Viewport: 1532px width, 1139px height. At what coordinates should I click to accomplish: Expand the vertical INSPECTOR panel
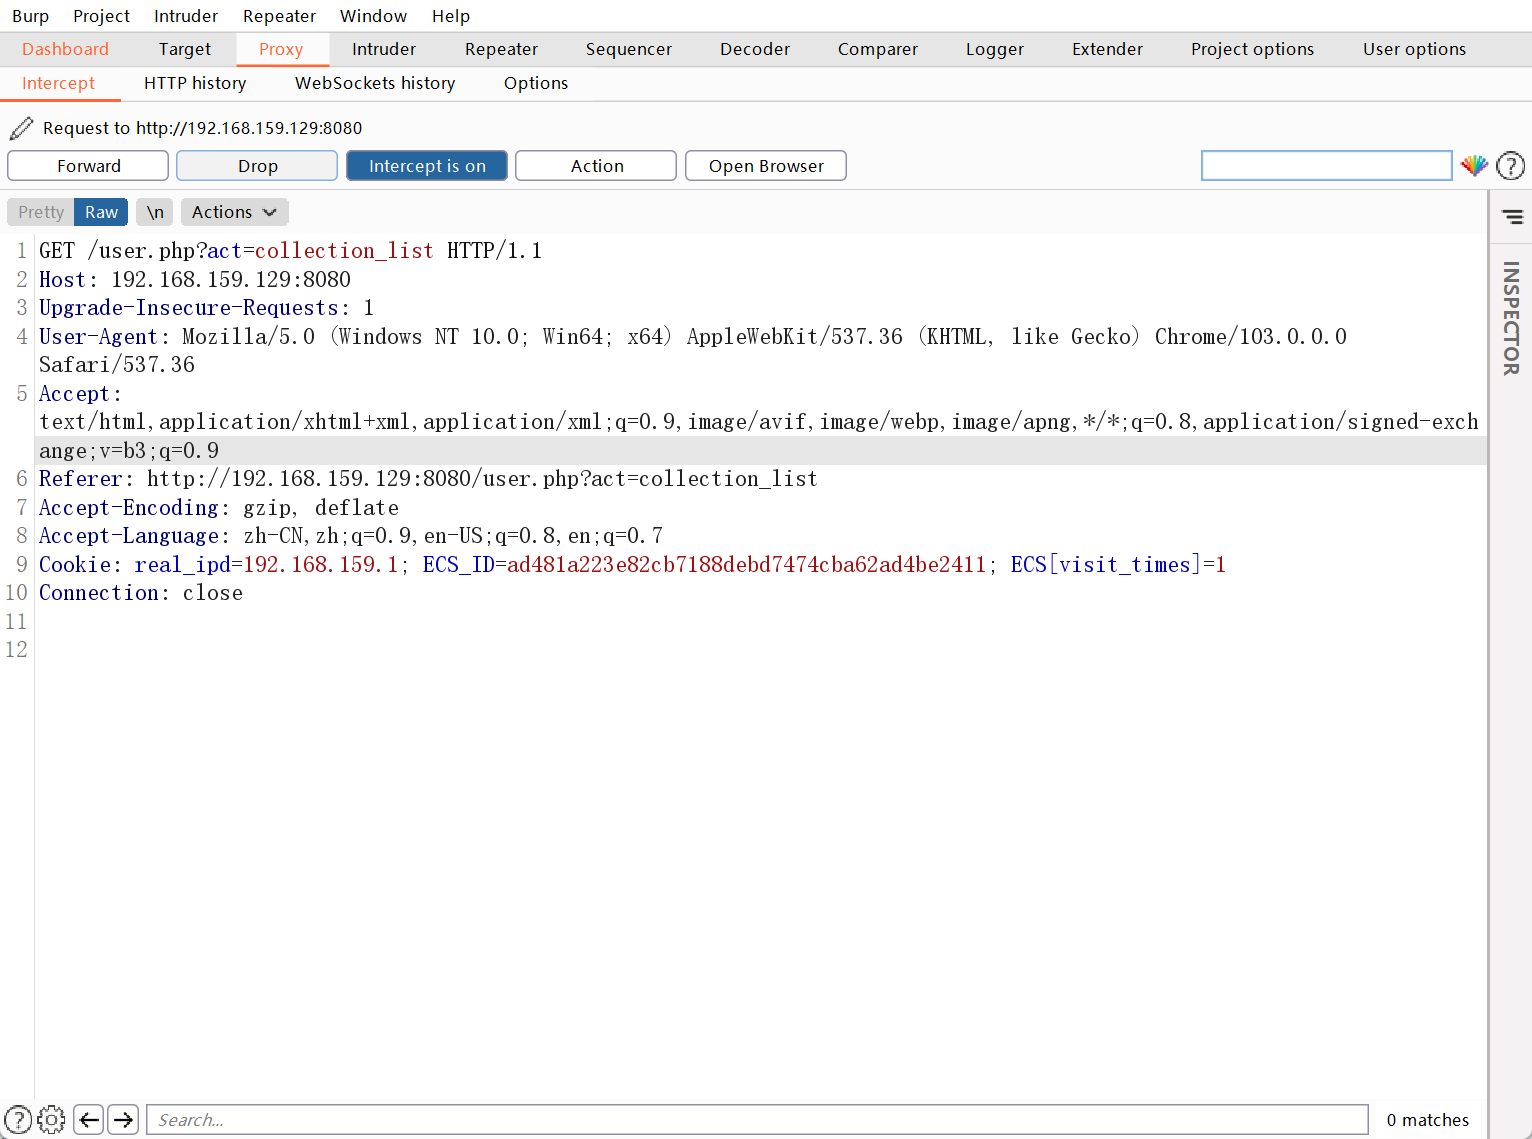[1511, 318]
